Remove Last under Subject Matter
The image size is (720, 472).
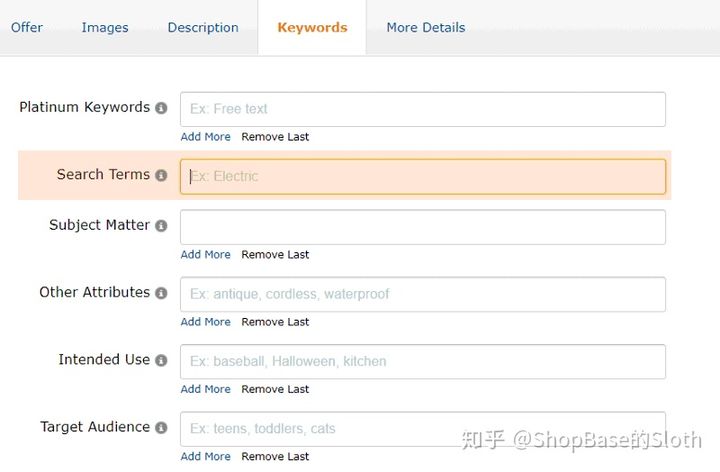[x=275, y=255]
